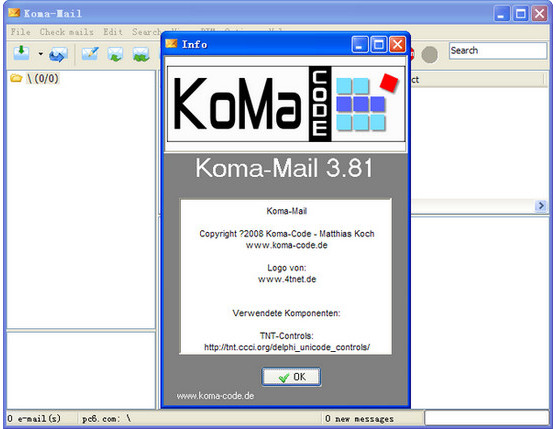Viewport: 556px width, 429px height.
Task: Minimize the Info dialog
Action: 360,45
